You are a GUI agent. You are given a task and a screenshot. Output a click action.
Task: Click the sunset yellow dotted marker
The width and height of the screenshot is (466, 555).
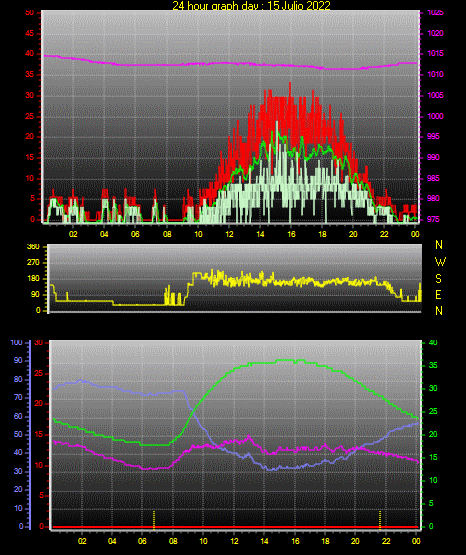[380, 520]
